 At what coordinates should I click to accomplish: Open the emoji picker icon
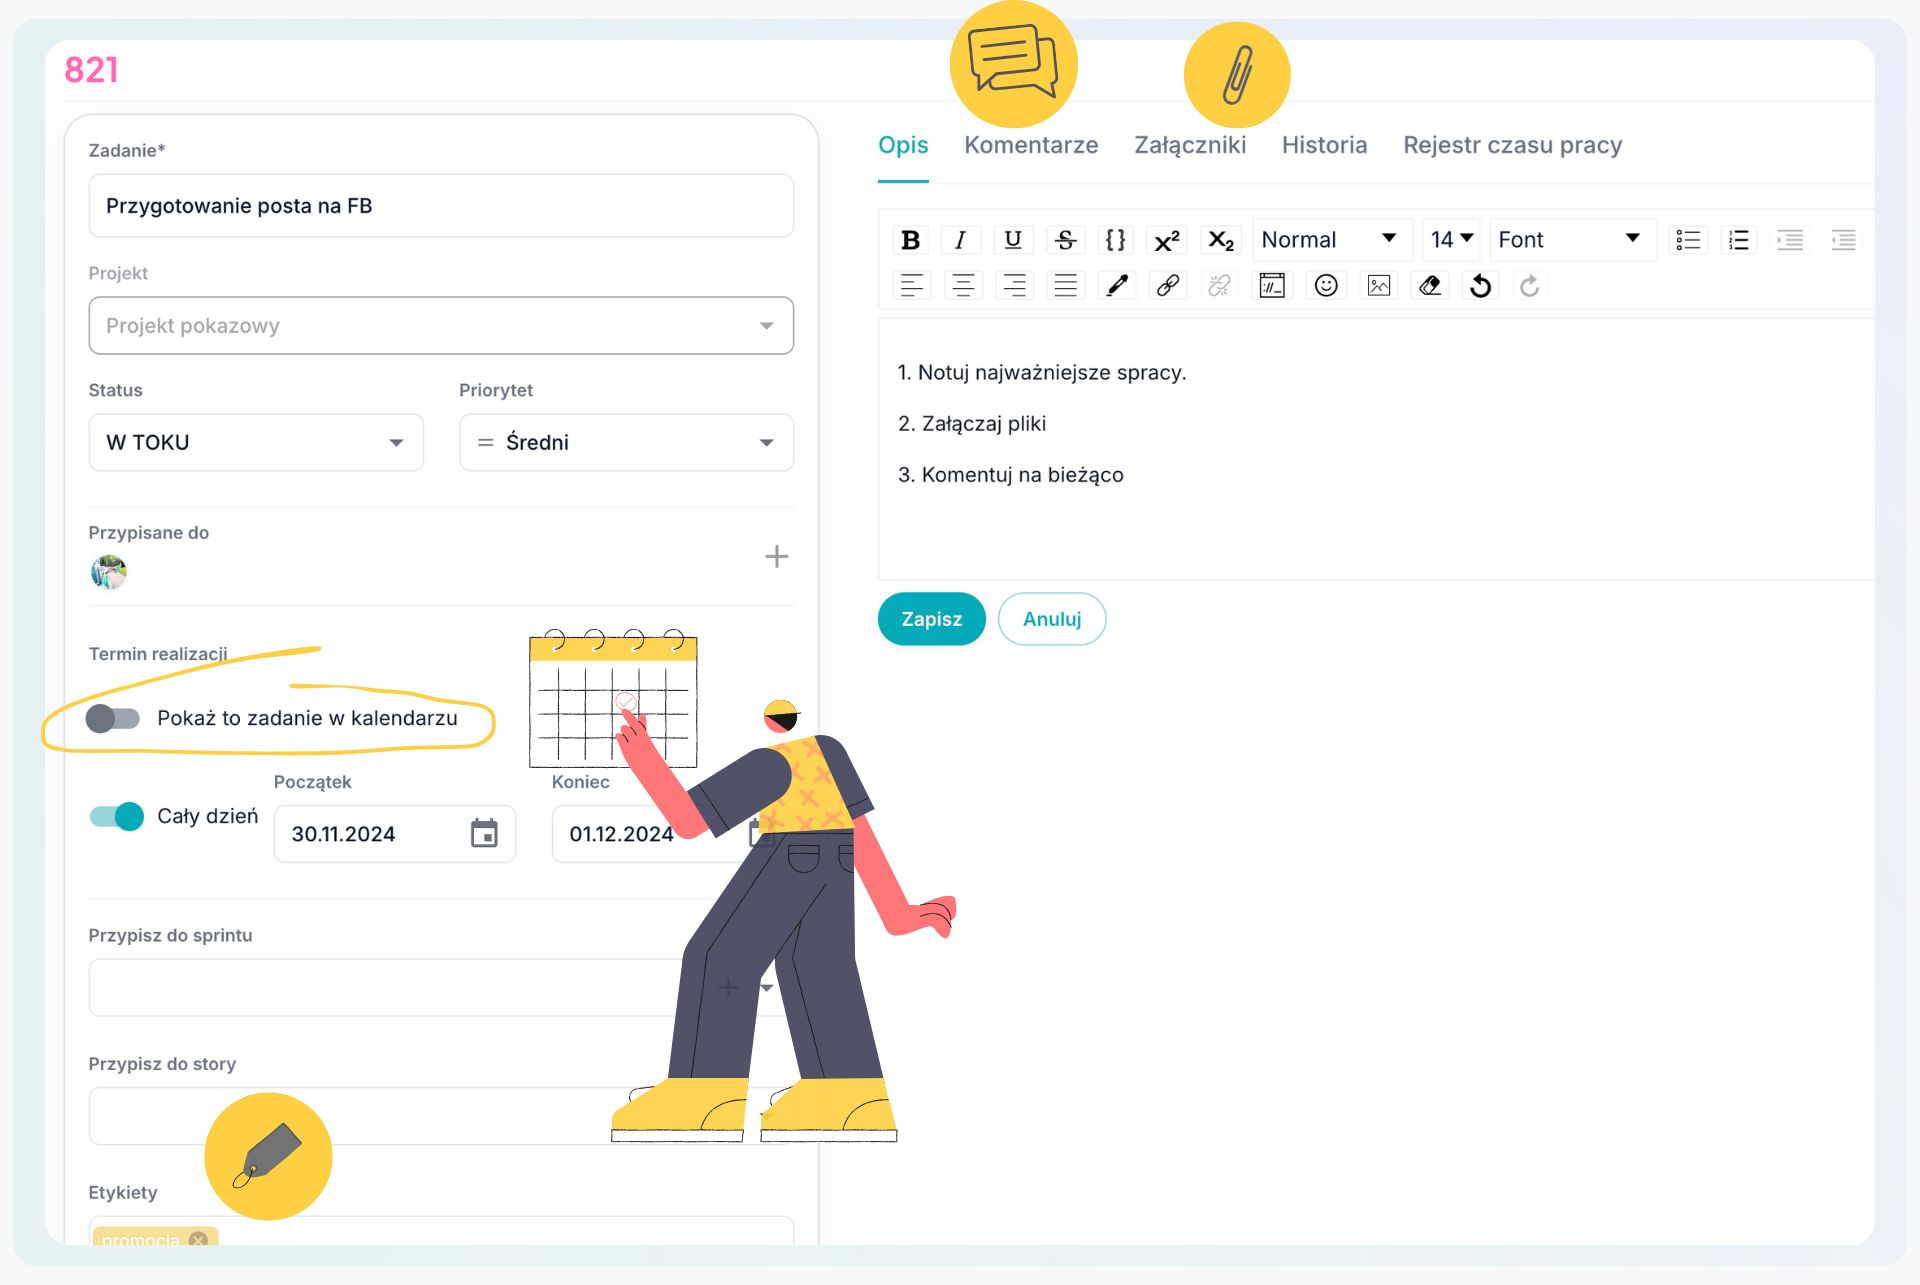point(1326,286)
